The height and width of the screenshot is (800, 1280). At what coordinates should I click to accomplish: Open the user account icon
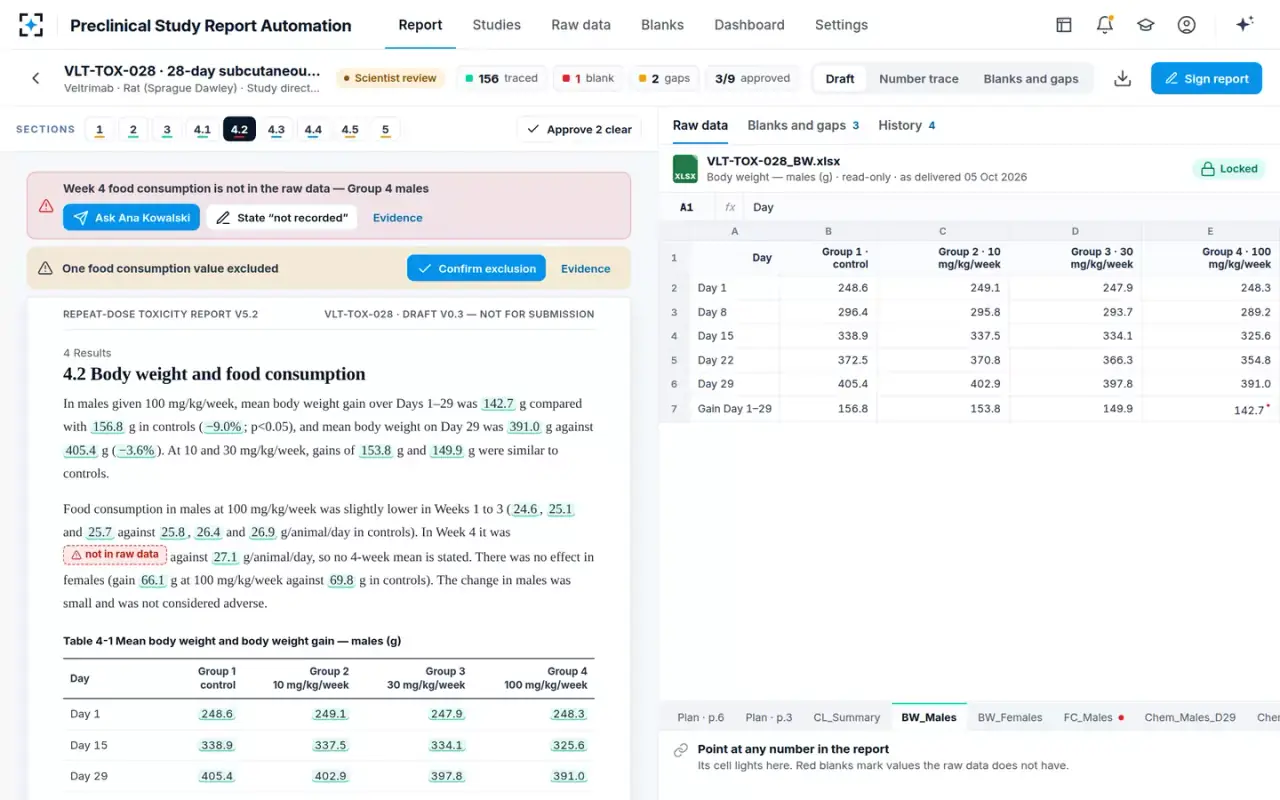[x=1187, y=25]
